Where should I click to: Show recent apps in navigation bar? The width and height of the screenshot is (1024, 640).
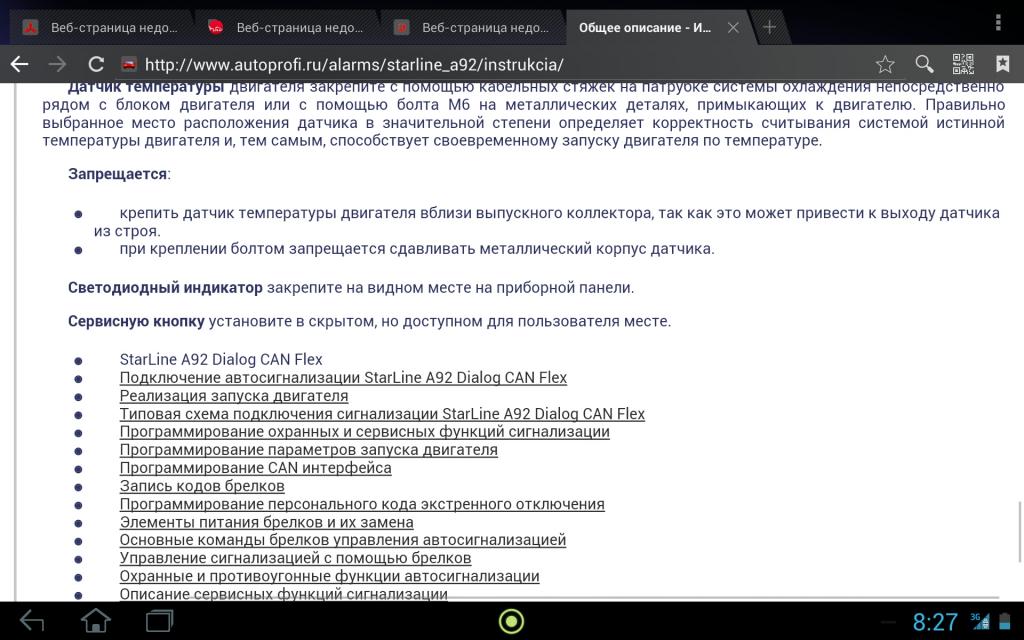pos(159,621)
